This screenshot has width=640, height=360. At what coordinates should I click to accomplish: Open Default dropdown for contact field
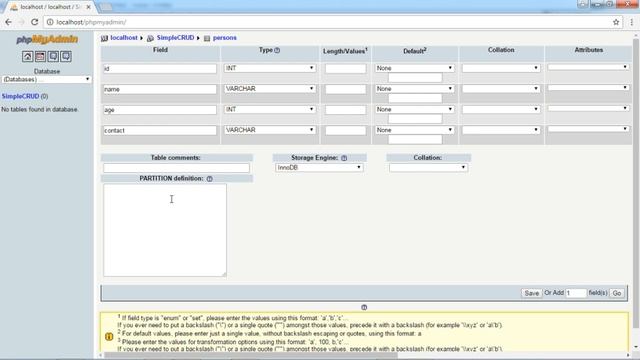415,130
